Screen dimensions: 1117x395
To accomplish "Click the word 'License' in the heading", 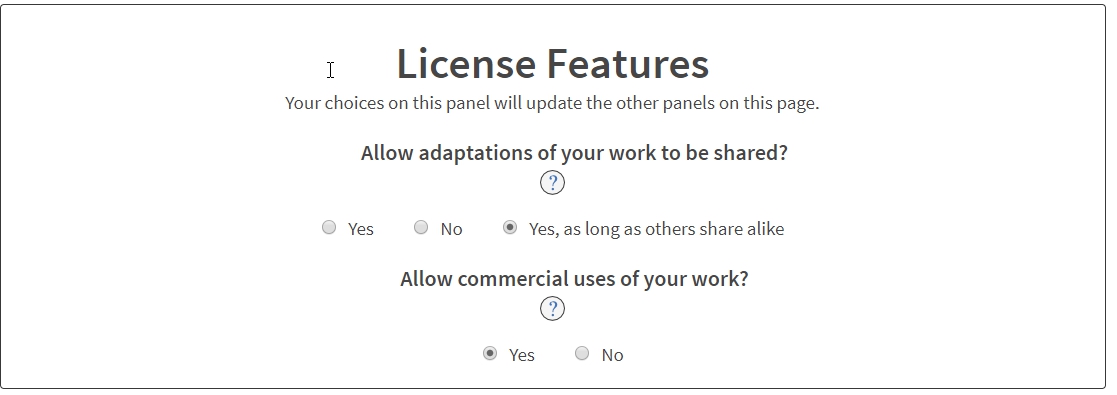I will (466, 63).
